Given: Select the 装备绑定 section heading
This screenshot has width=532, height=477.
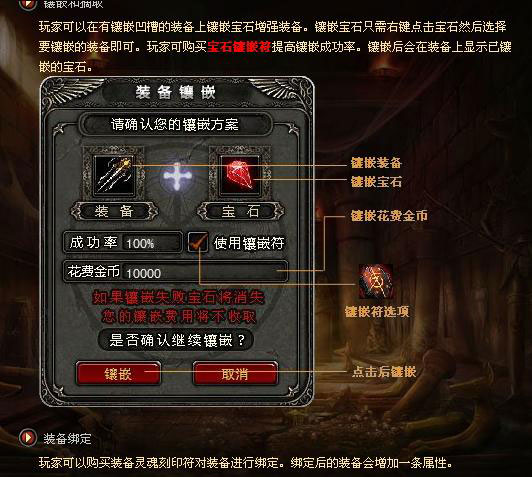Looking at the screenshot, I should (67, 438).
